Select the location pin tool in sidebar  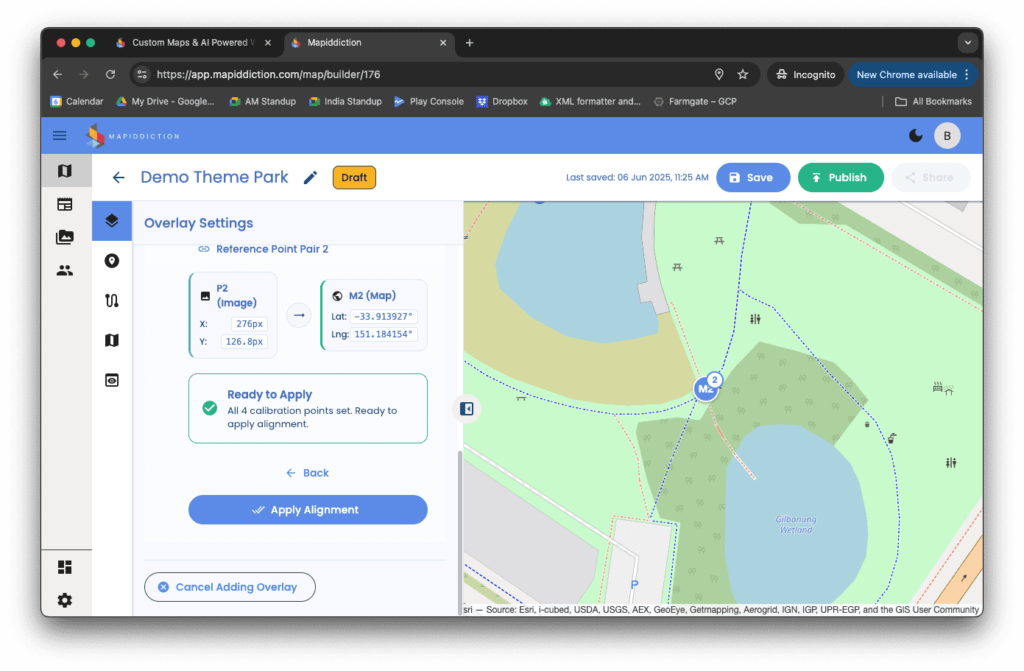tap(112, 261)
